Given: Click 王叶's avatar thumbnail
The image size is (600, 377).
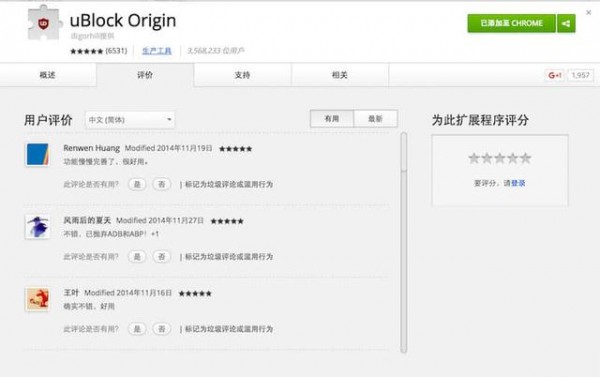Looking at the screenshot, I should click(38, 299).
